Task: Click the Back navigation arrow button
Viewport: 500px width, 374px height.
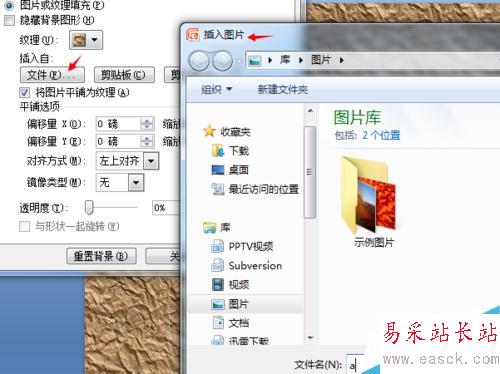Action: click(199, 61)
